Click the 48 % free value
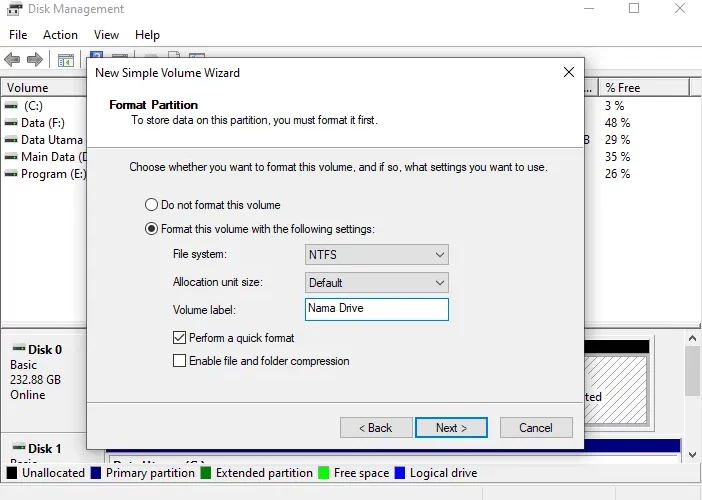This screenshot has width=702, height=500. (617, 123)
